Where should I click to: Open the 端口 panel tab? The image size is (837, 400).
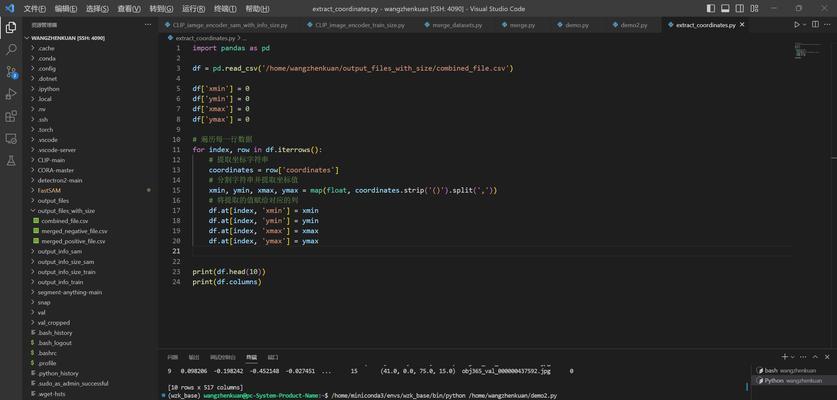click(273, 357)
